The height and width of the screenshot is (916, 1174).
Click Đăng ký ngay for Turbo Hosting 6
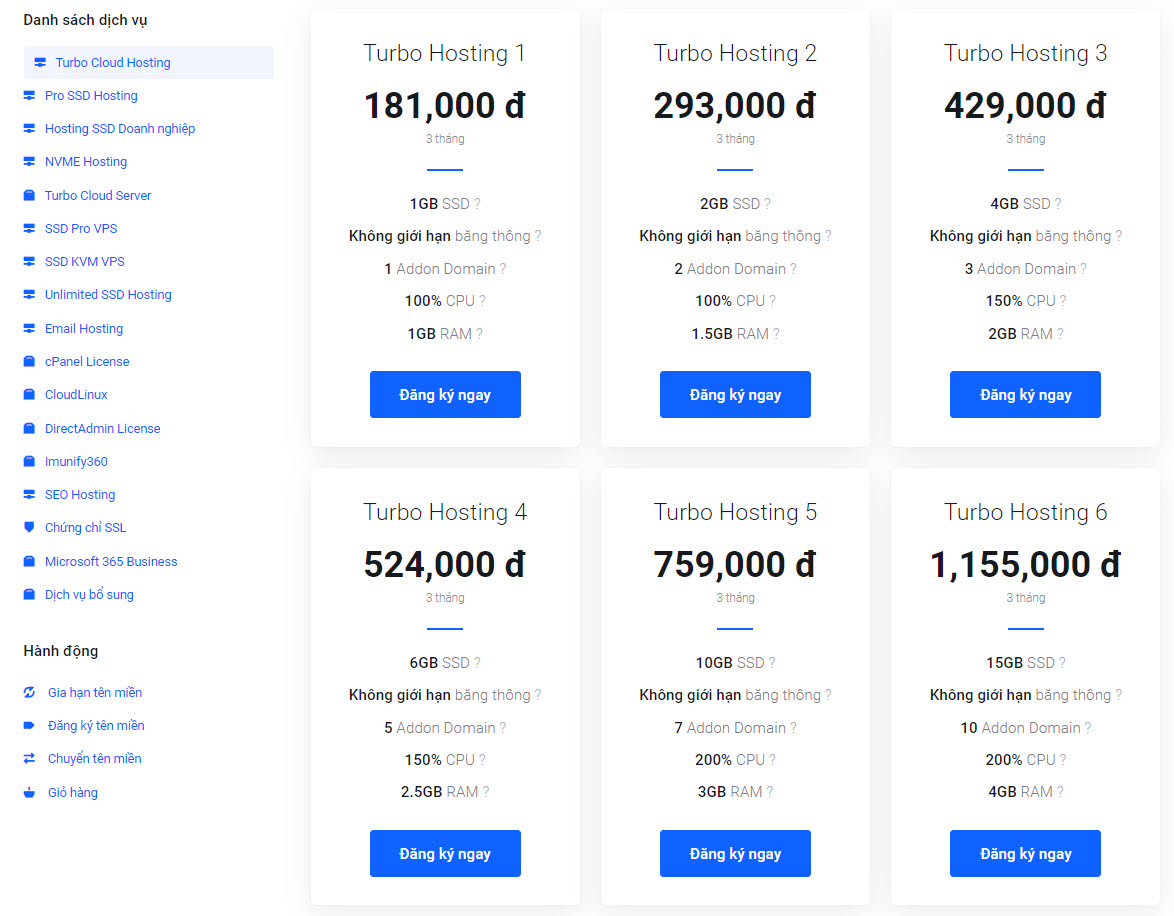pos(1024,853)
